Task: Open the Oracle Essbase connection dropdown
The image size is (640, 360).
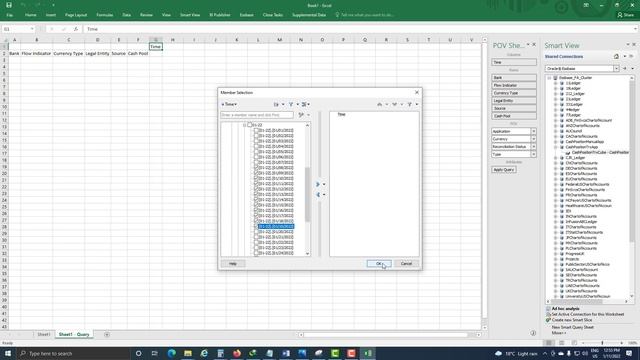Action: pos(616,69)
